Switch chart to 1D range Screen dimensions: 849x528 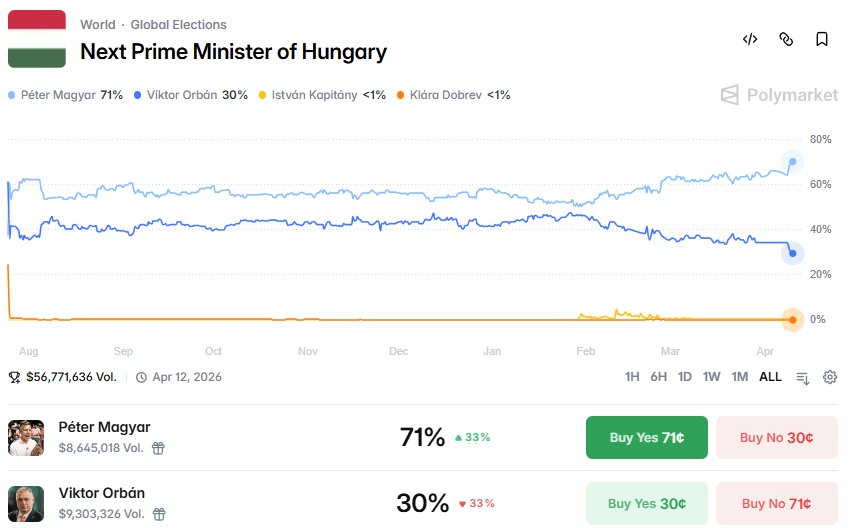tap(685, 377)
